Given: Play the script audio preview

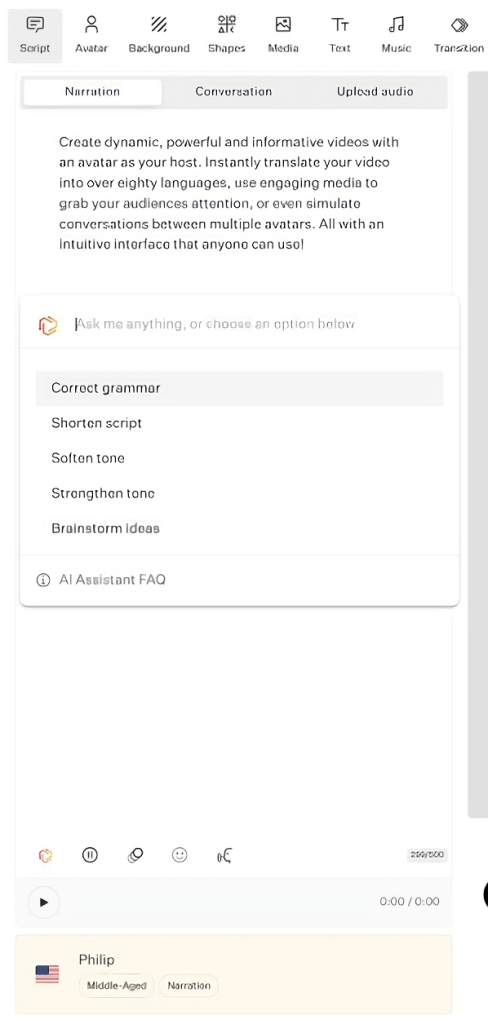Looking at the screenshot, I should [x=44, y=902].
